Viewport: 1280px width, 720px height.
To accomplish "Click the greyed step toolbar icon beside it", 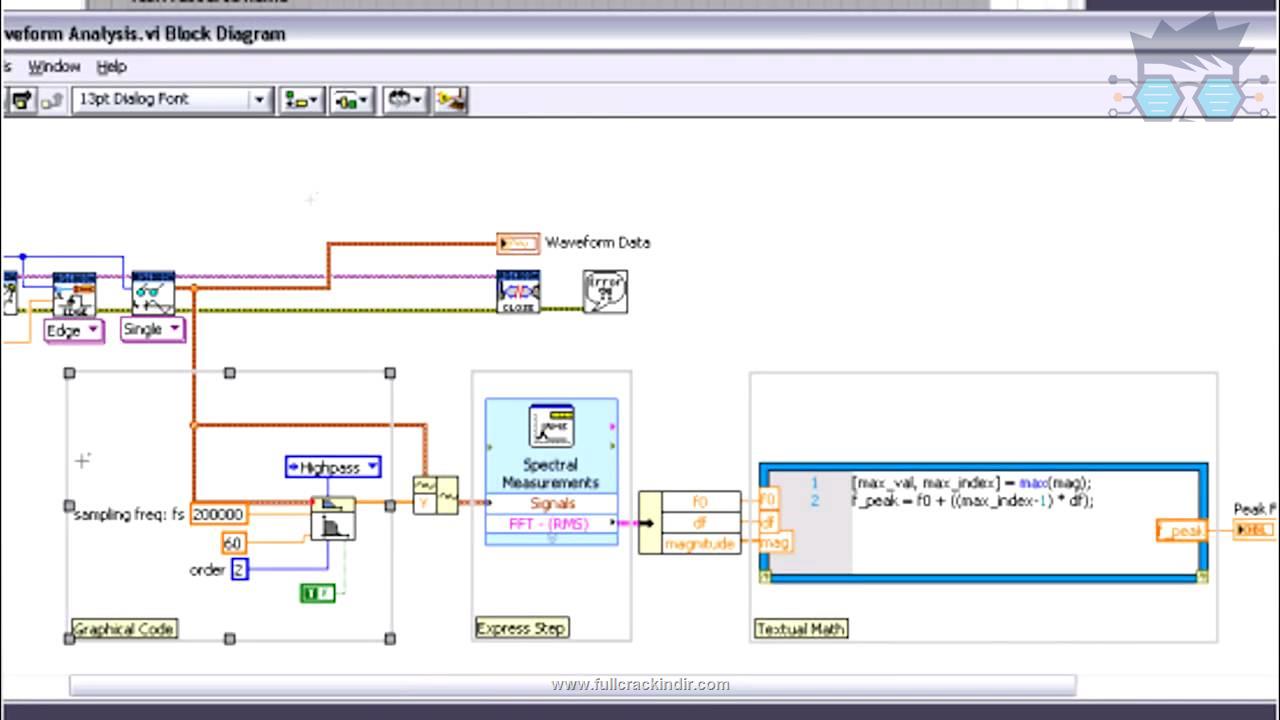I will click(53, 100).
